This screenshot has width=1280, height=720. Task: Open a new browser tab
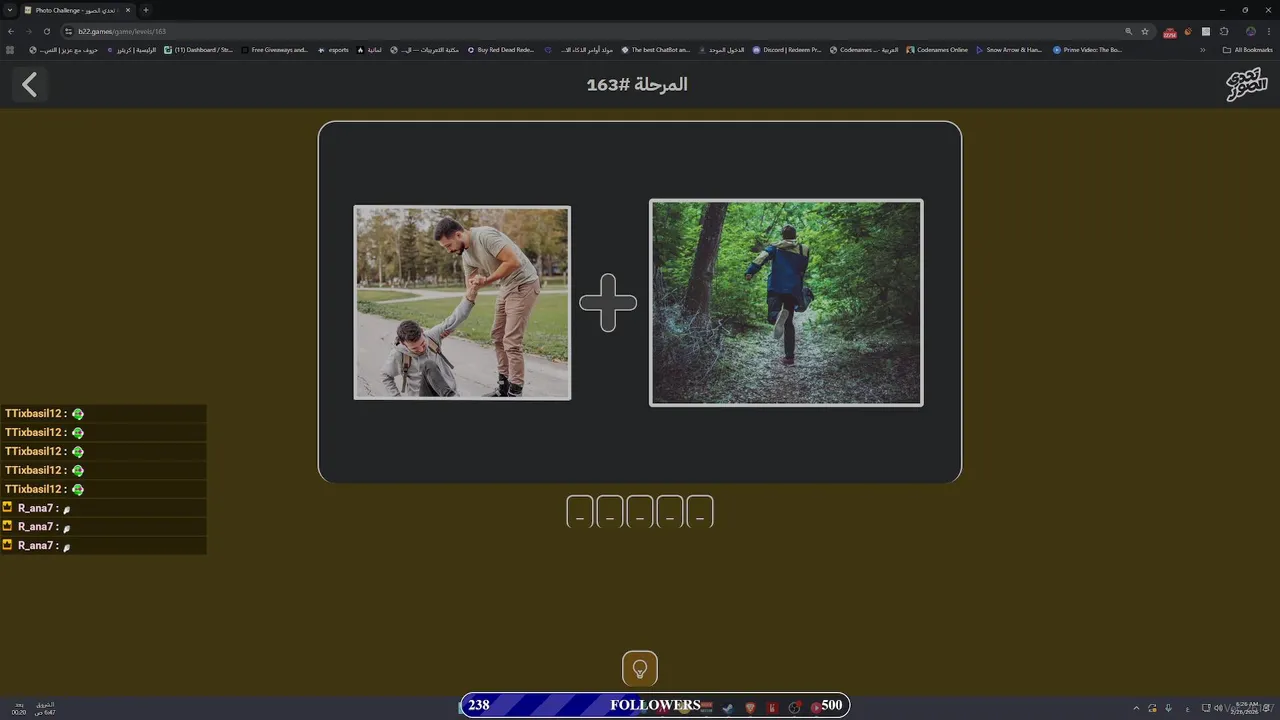click(146, 10)
